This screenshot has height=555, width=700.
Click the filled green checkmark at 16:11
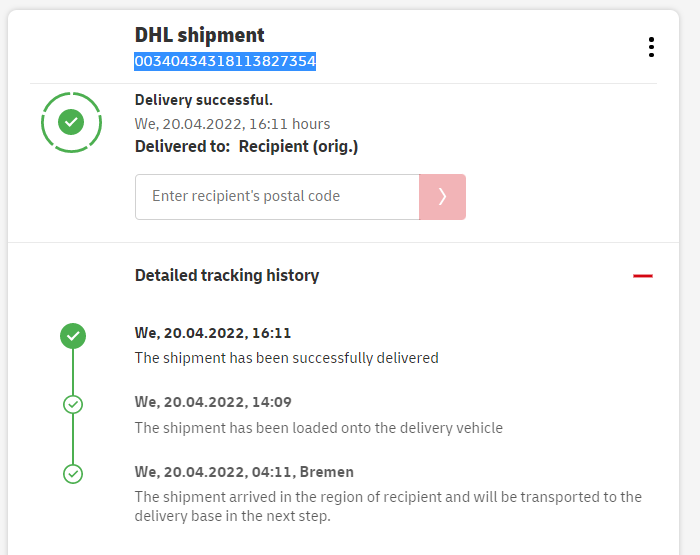[72, 336]
